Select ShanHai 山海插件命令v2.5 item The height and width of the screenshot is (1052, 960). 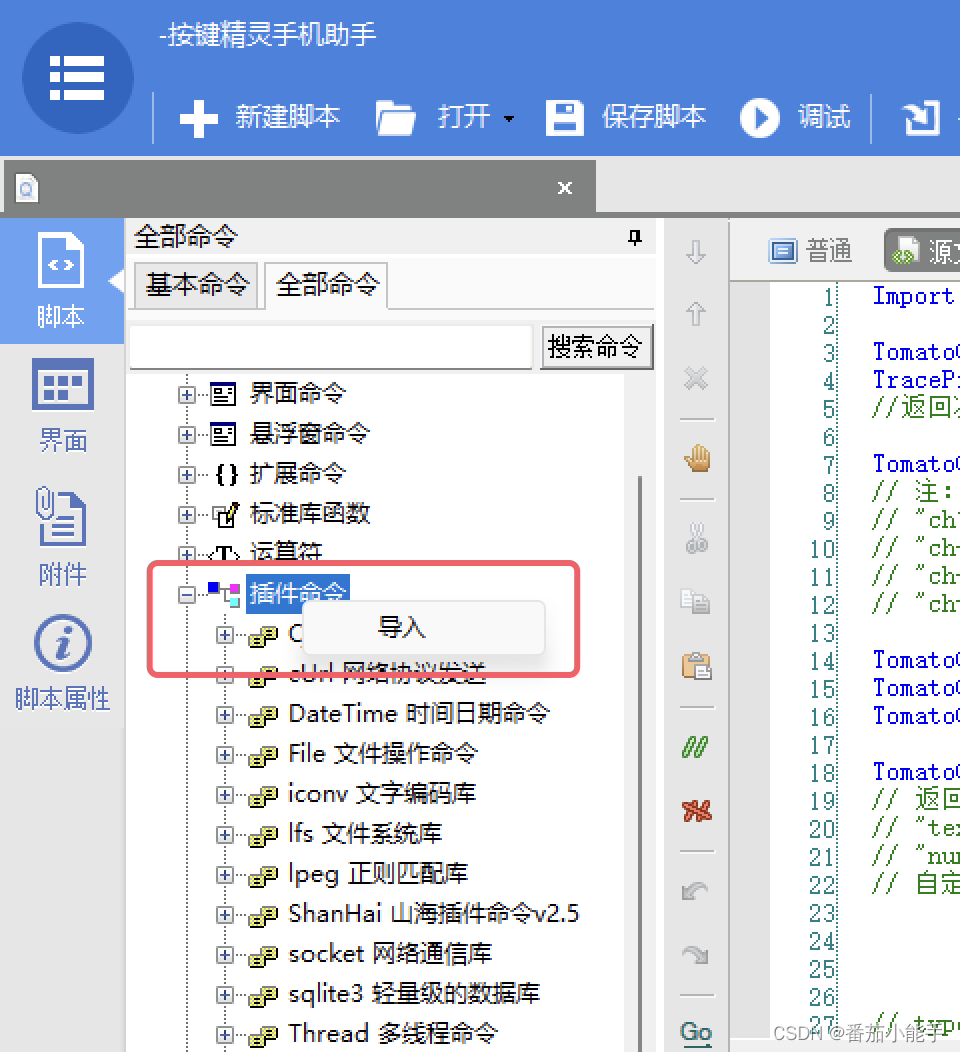pos(433,914)
